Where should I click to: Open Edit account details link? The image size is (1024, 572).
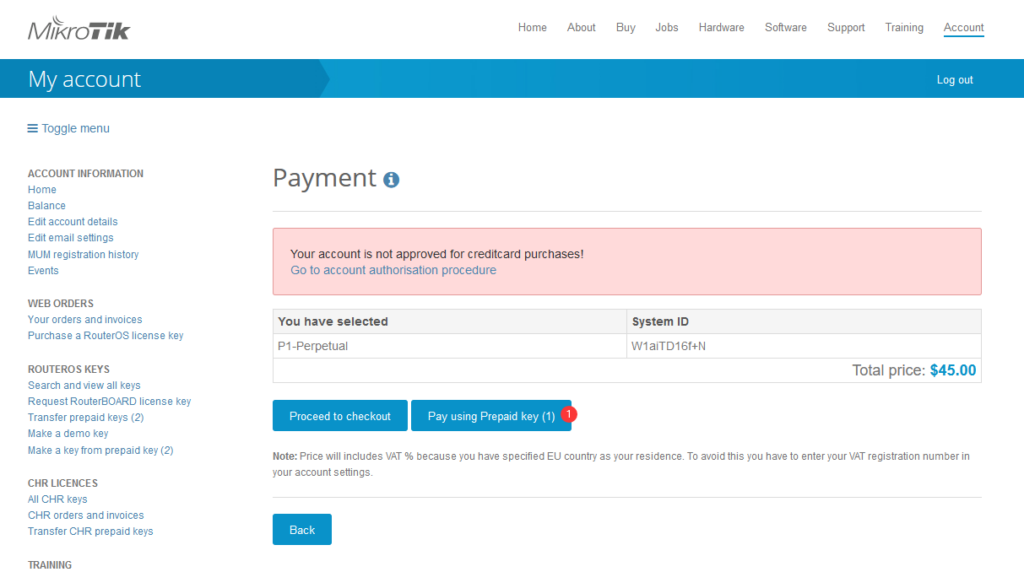click(72, 222)
